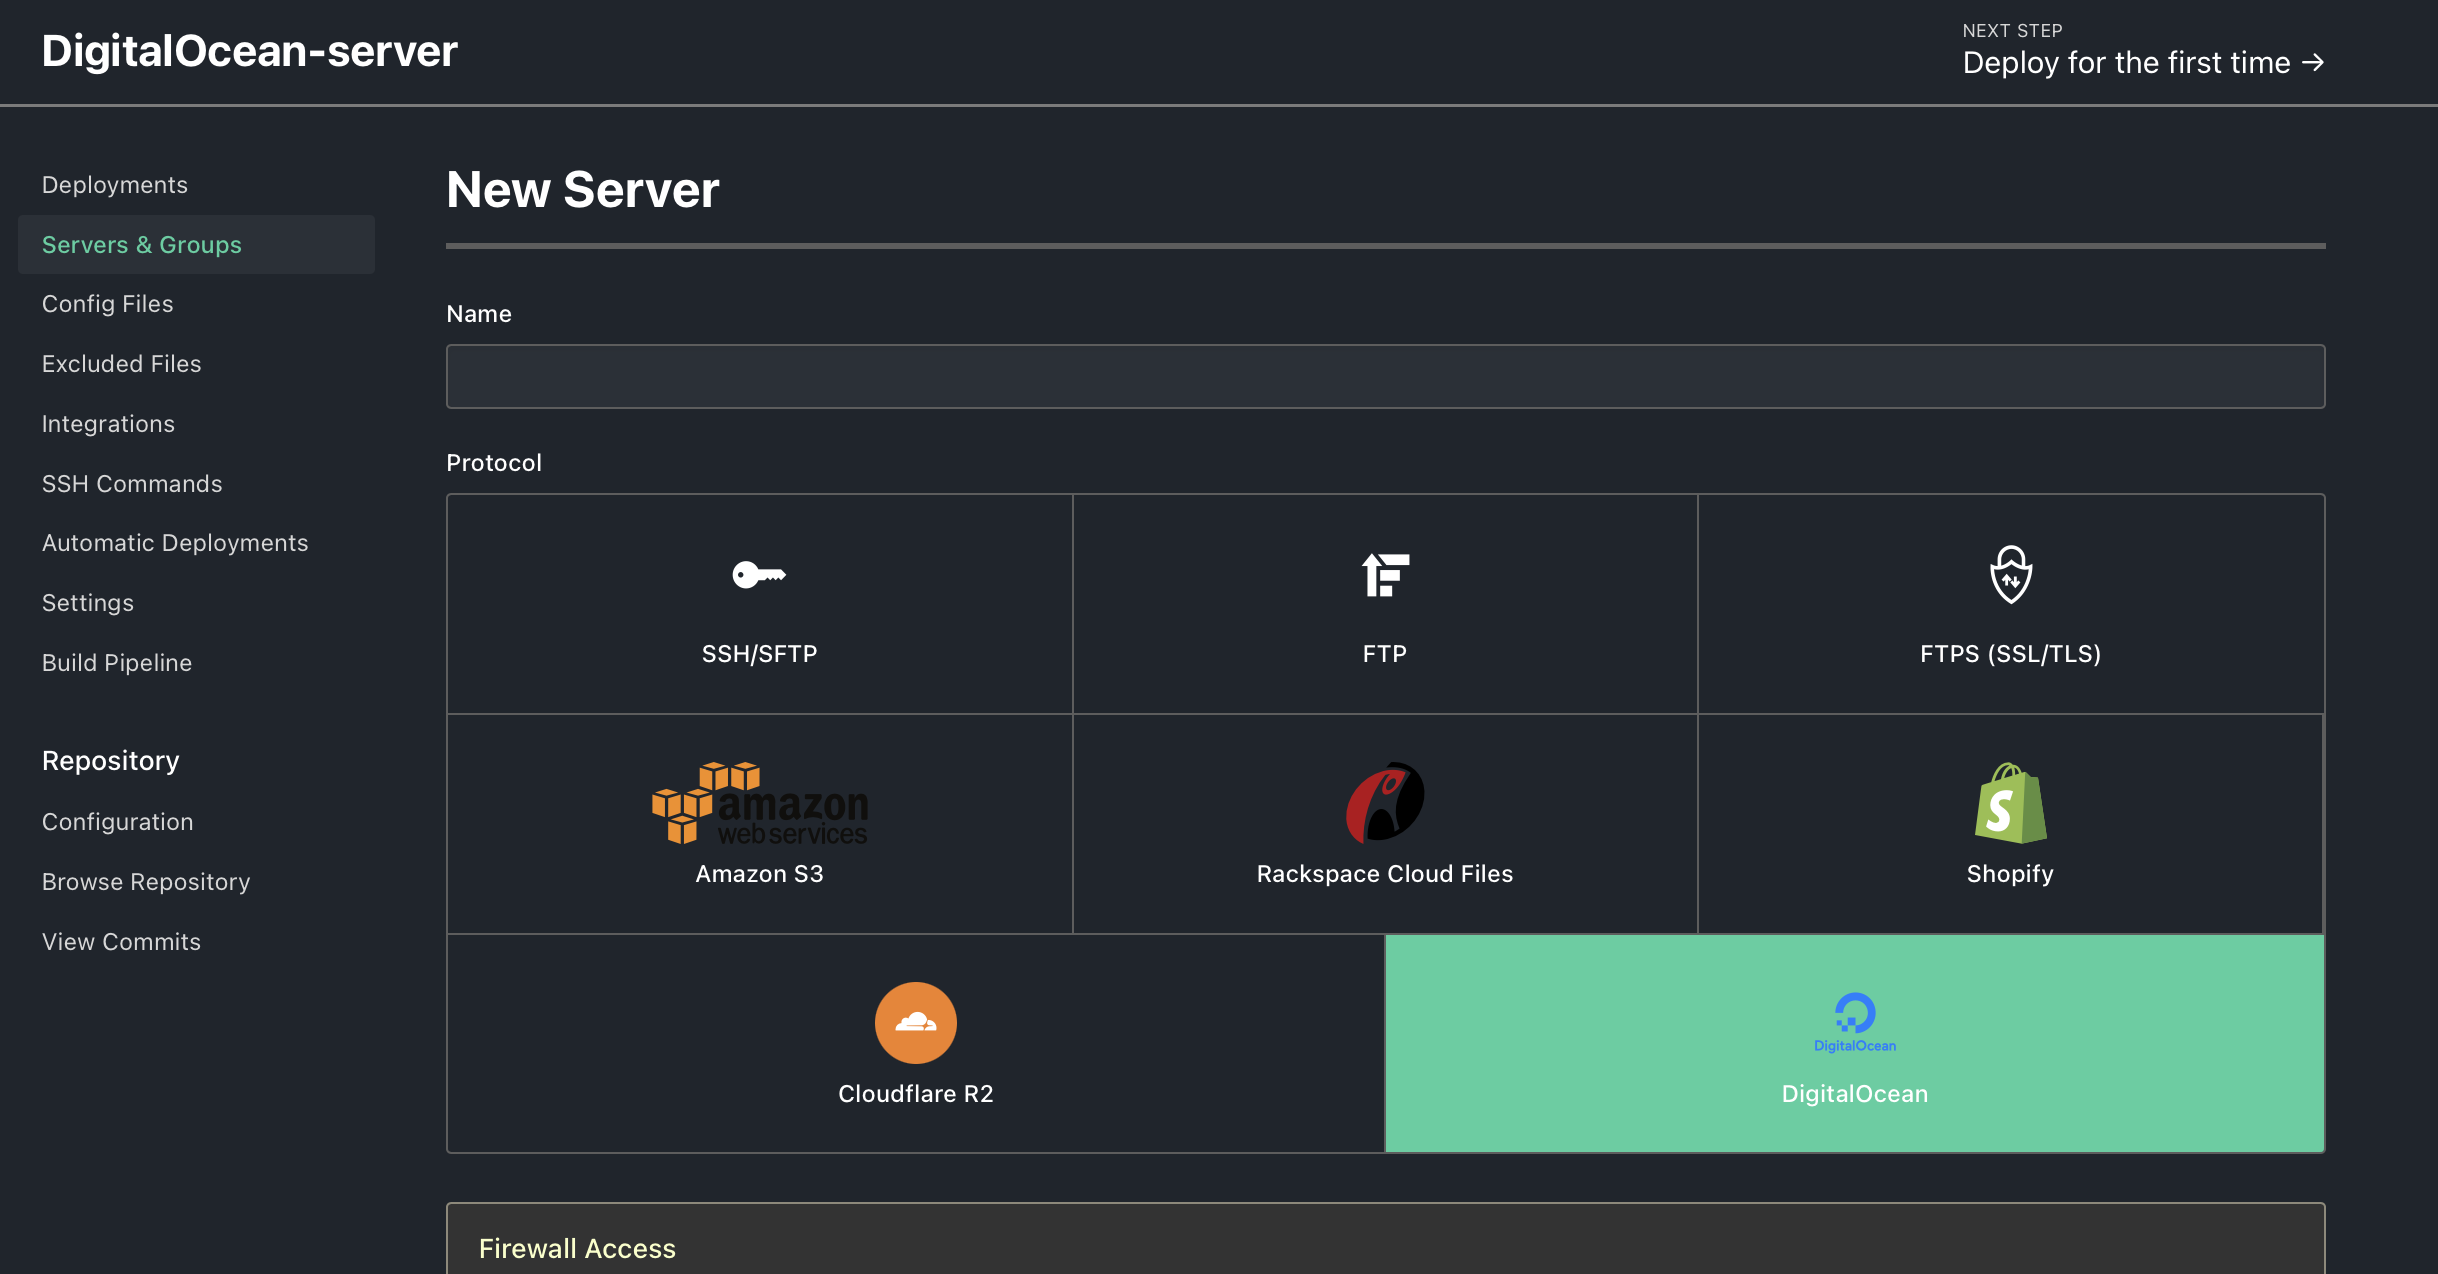Click the Protocol label

pos(494,463)
